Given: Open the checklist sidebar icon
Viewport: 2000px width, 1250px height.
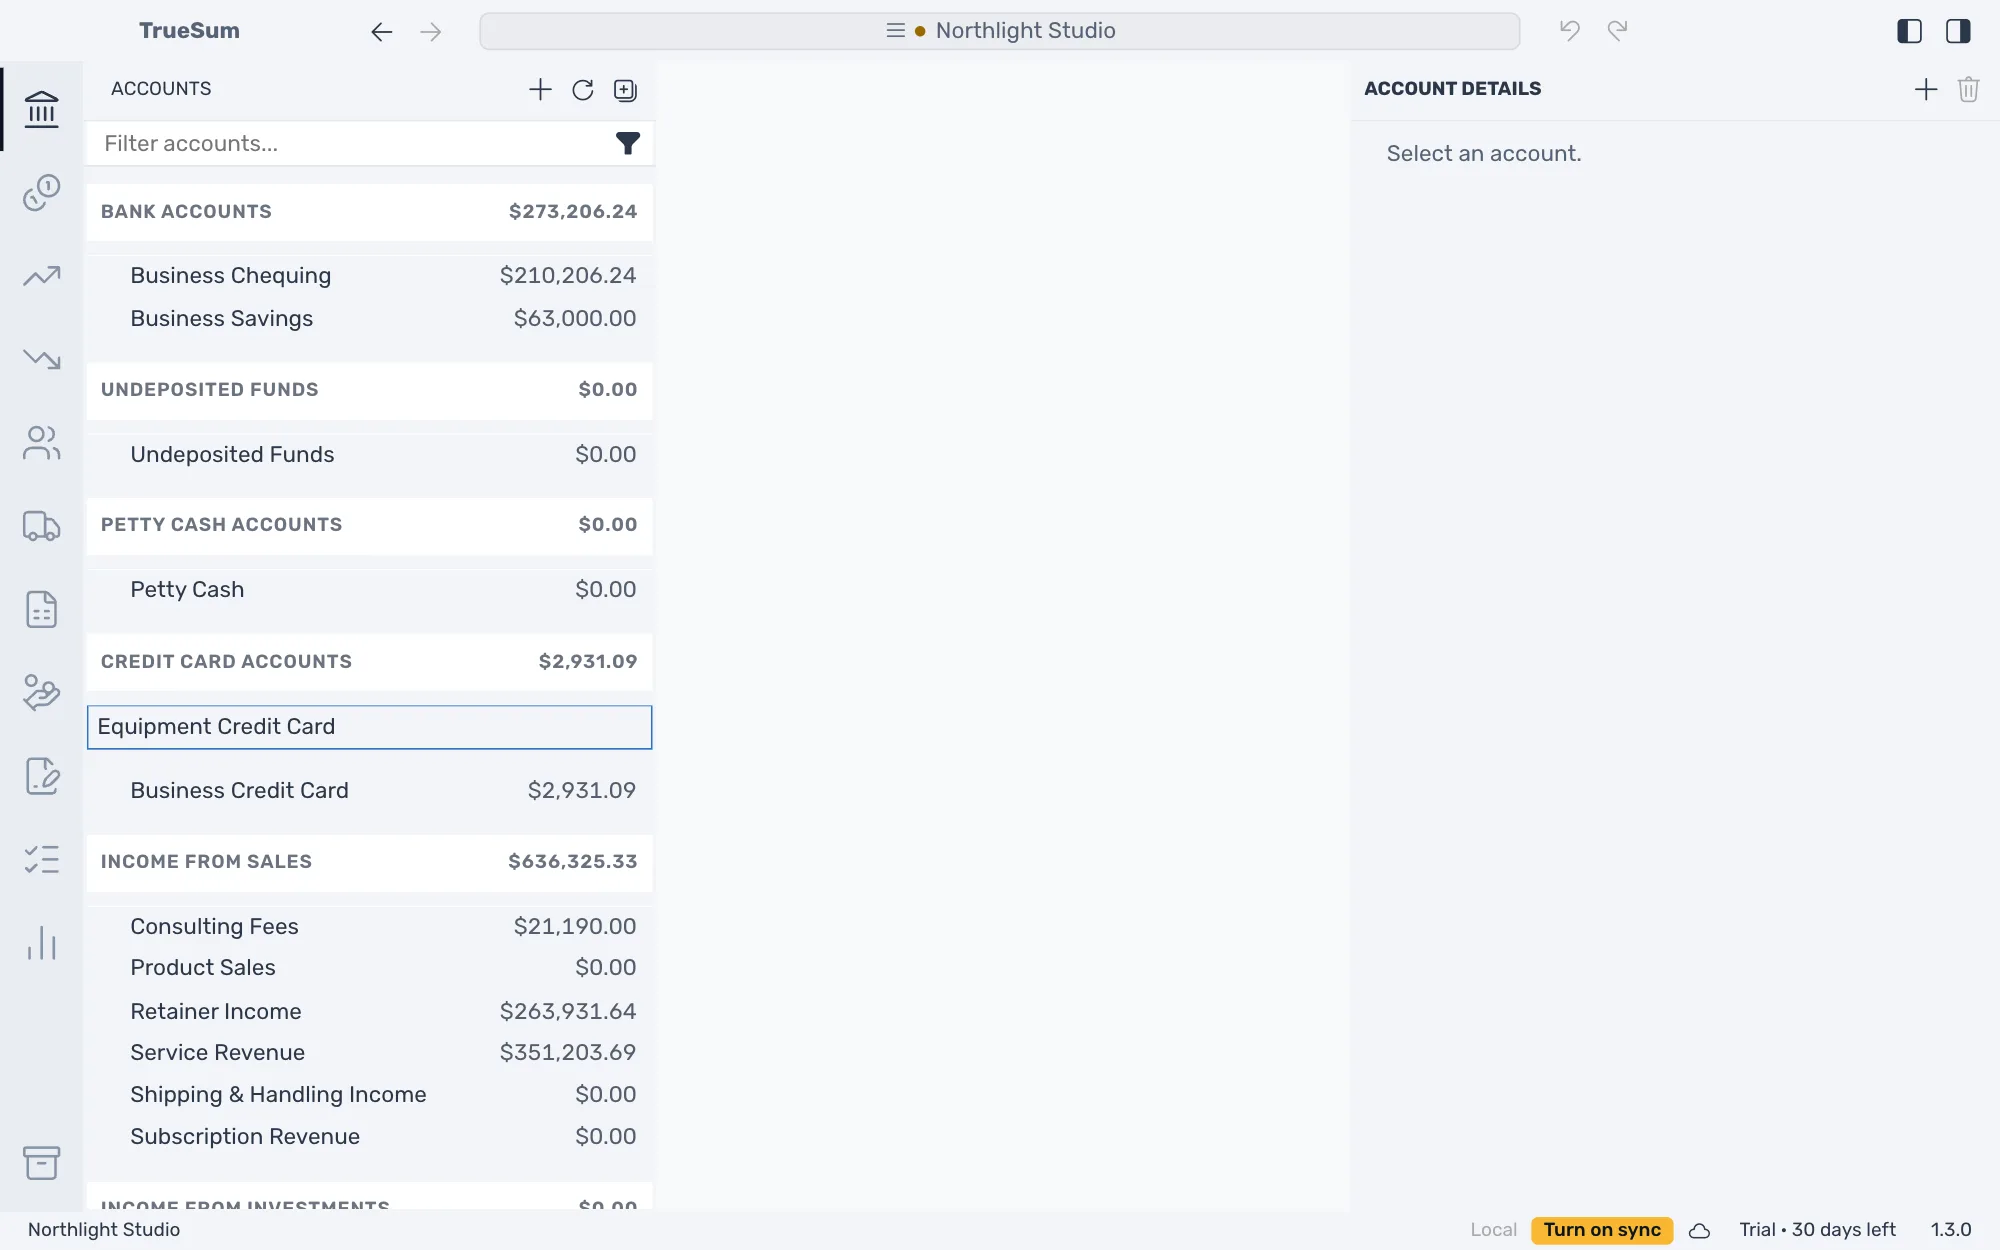Looking at the screenshot, I should coord(41,859).
